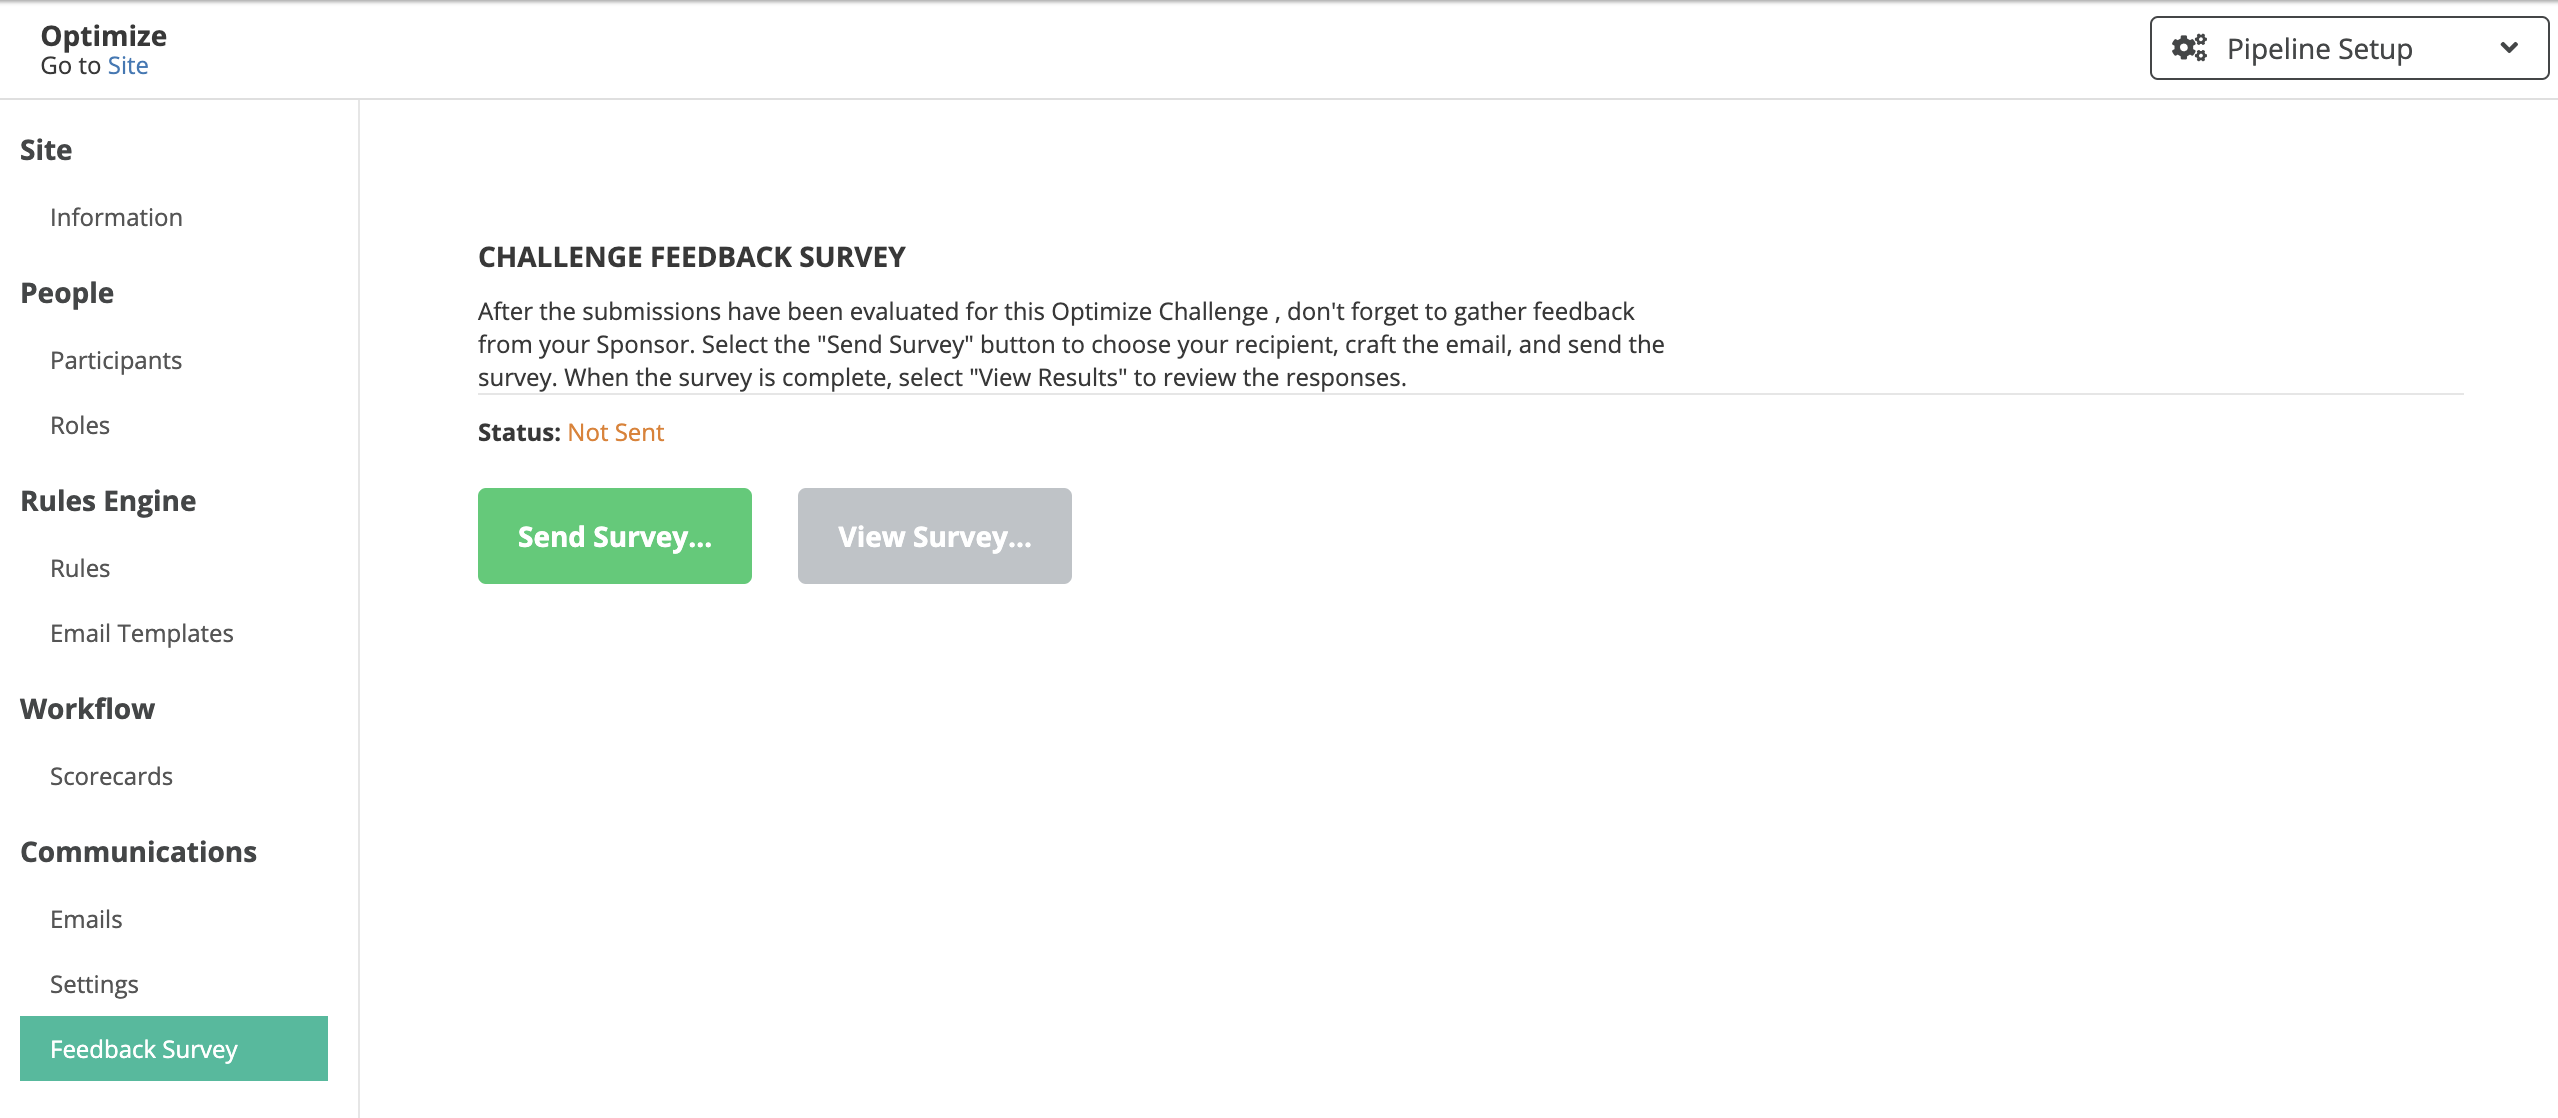Click the Site section heading
2558x1118 pixels.
click(x=46, y=150)
